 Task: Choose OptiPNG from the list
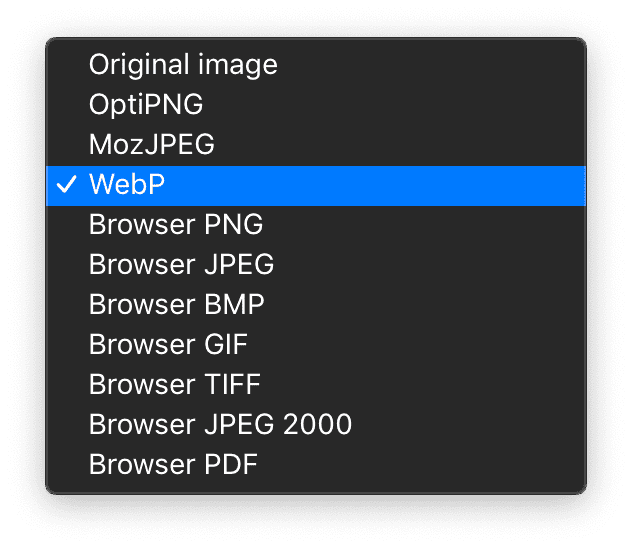click(x=146, y=106)
